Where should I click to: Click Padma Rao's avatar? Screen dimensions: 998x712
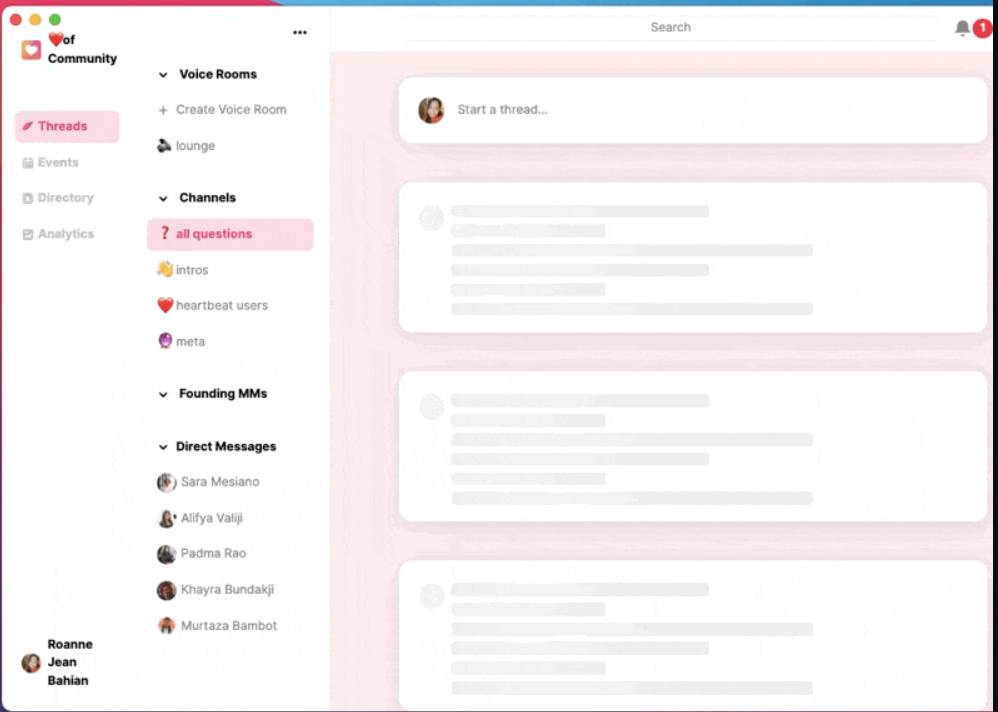click(166, 554)
